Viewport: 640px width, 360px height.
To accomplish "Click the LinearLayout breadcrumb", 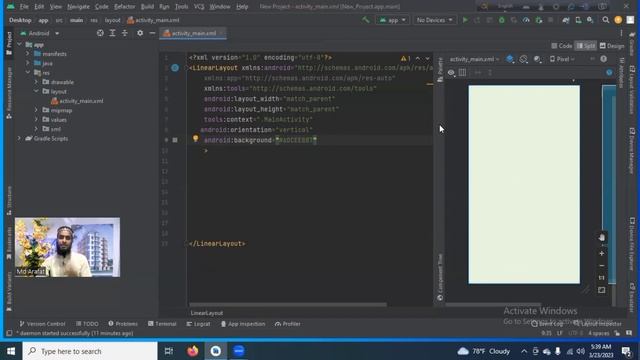I will point(207,313).
